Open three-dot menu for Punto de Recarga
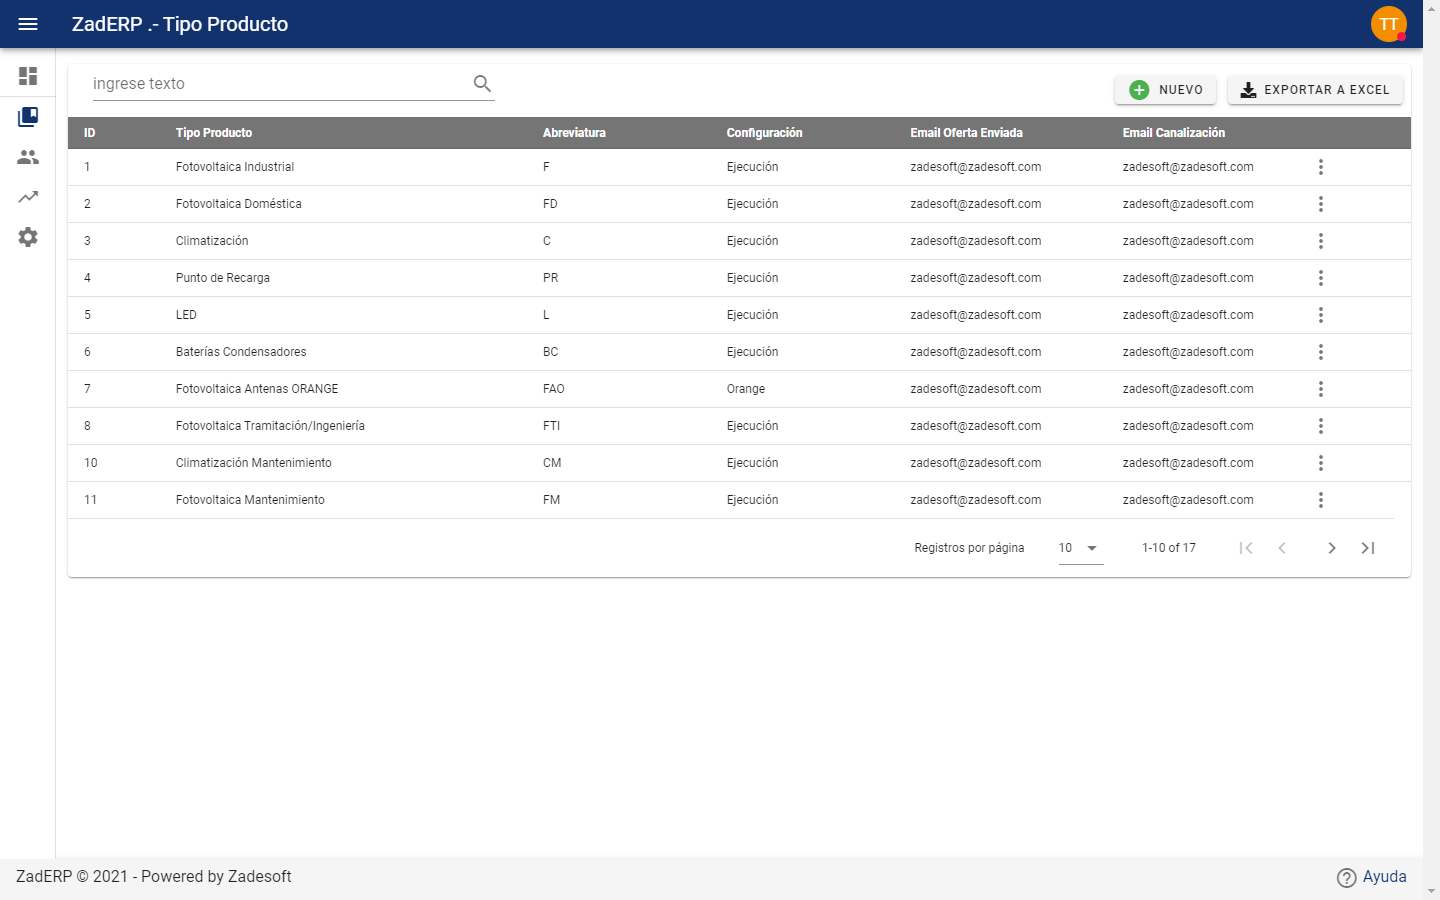Viewport: 1440px width, 900px height. click(x=1321, y=278)
